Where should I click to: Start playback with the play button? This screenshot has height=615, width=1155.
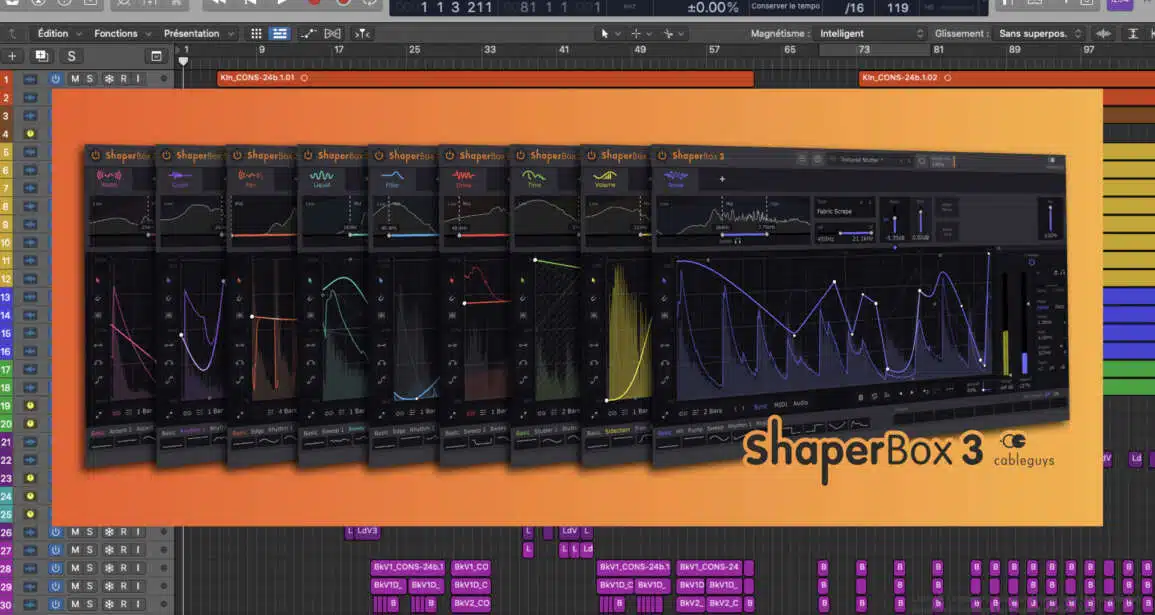[x=282, y=3]
